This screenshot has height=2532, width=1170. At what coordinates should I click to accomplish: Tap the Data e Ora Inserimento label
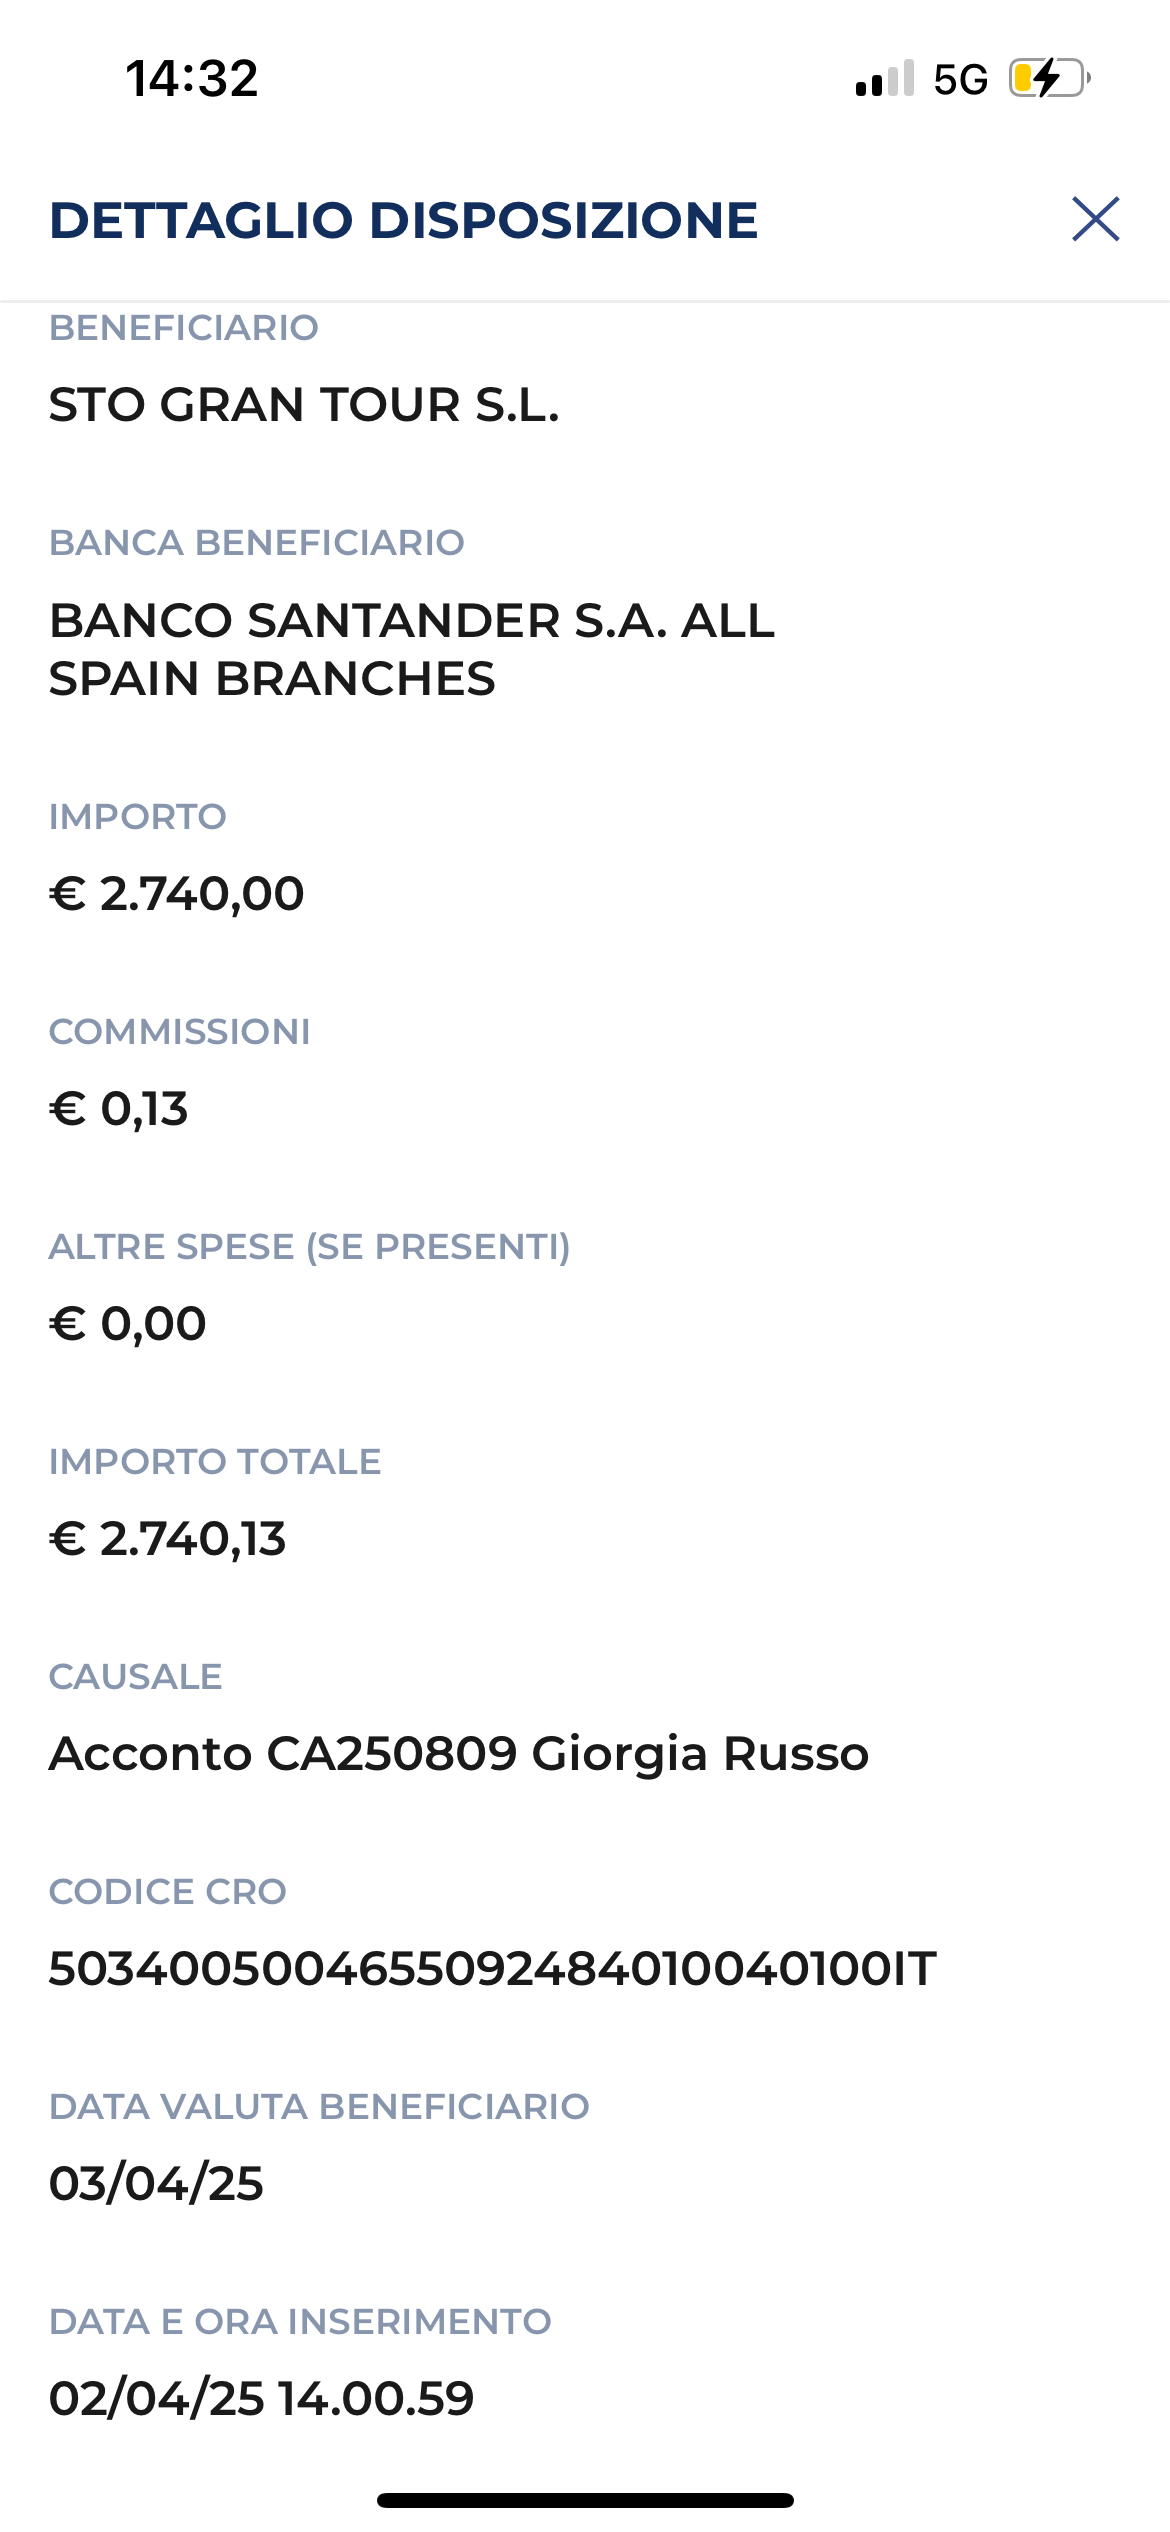[300, 2322]
